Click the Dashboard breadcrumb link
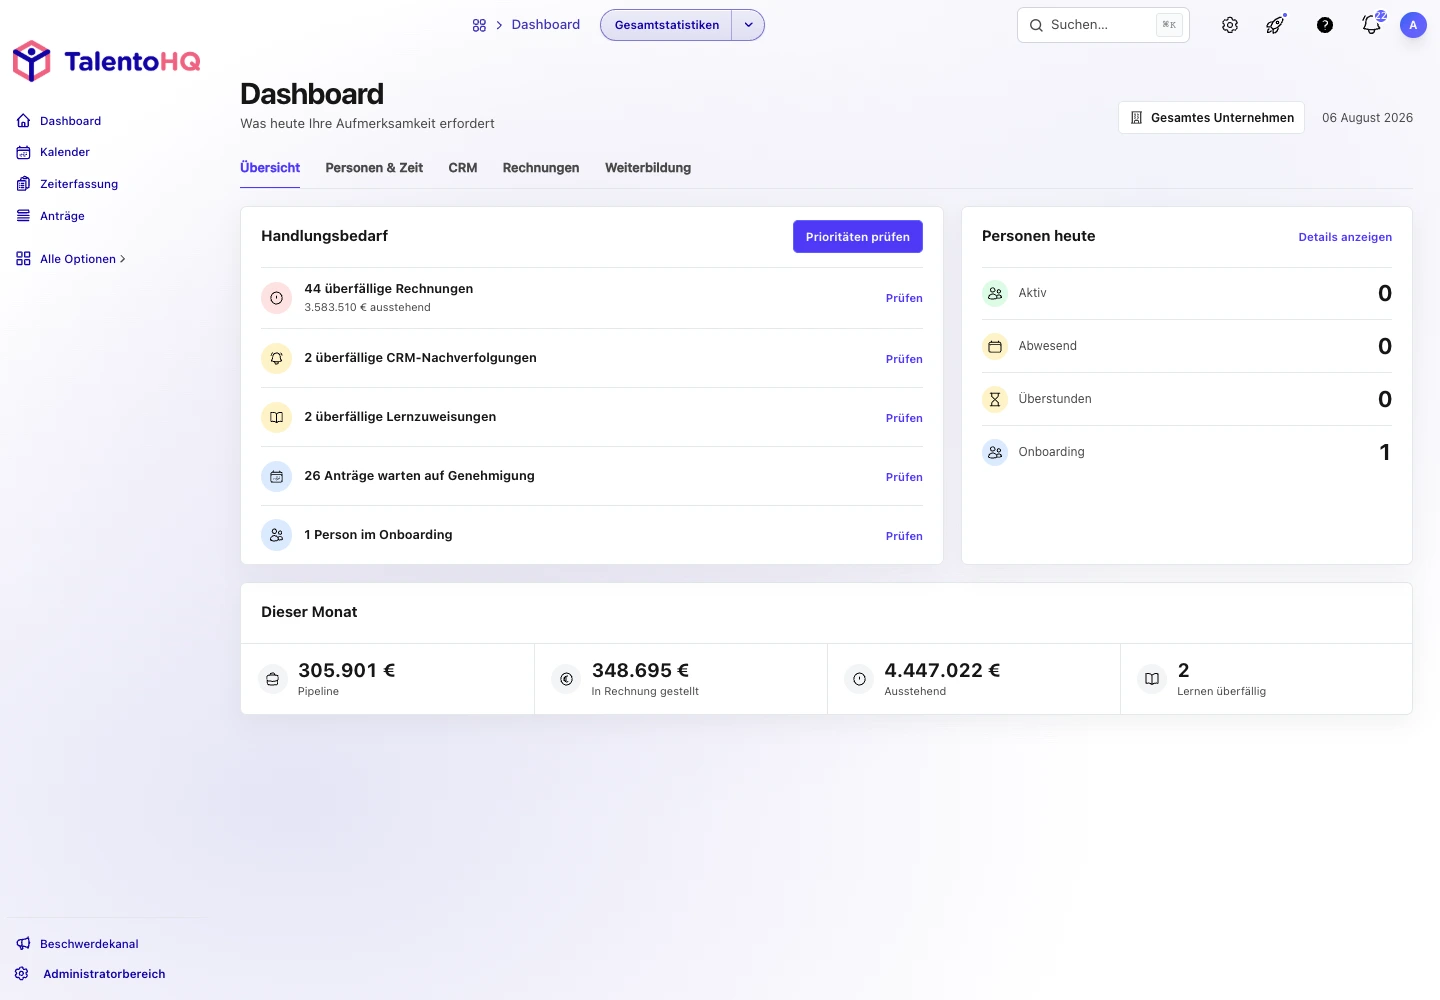Viewport: 1440px width, 1000px height. pyautogui.click(x=545, y=25)
